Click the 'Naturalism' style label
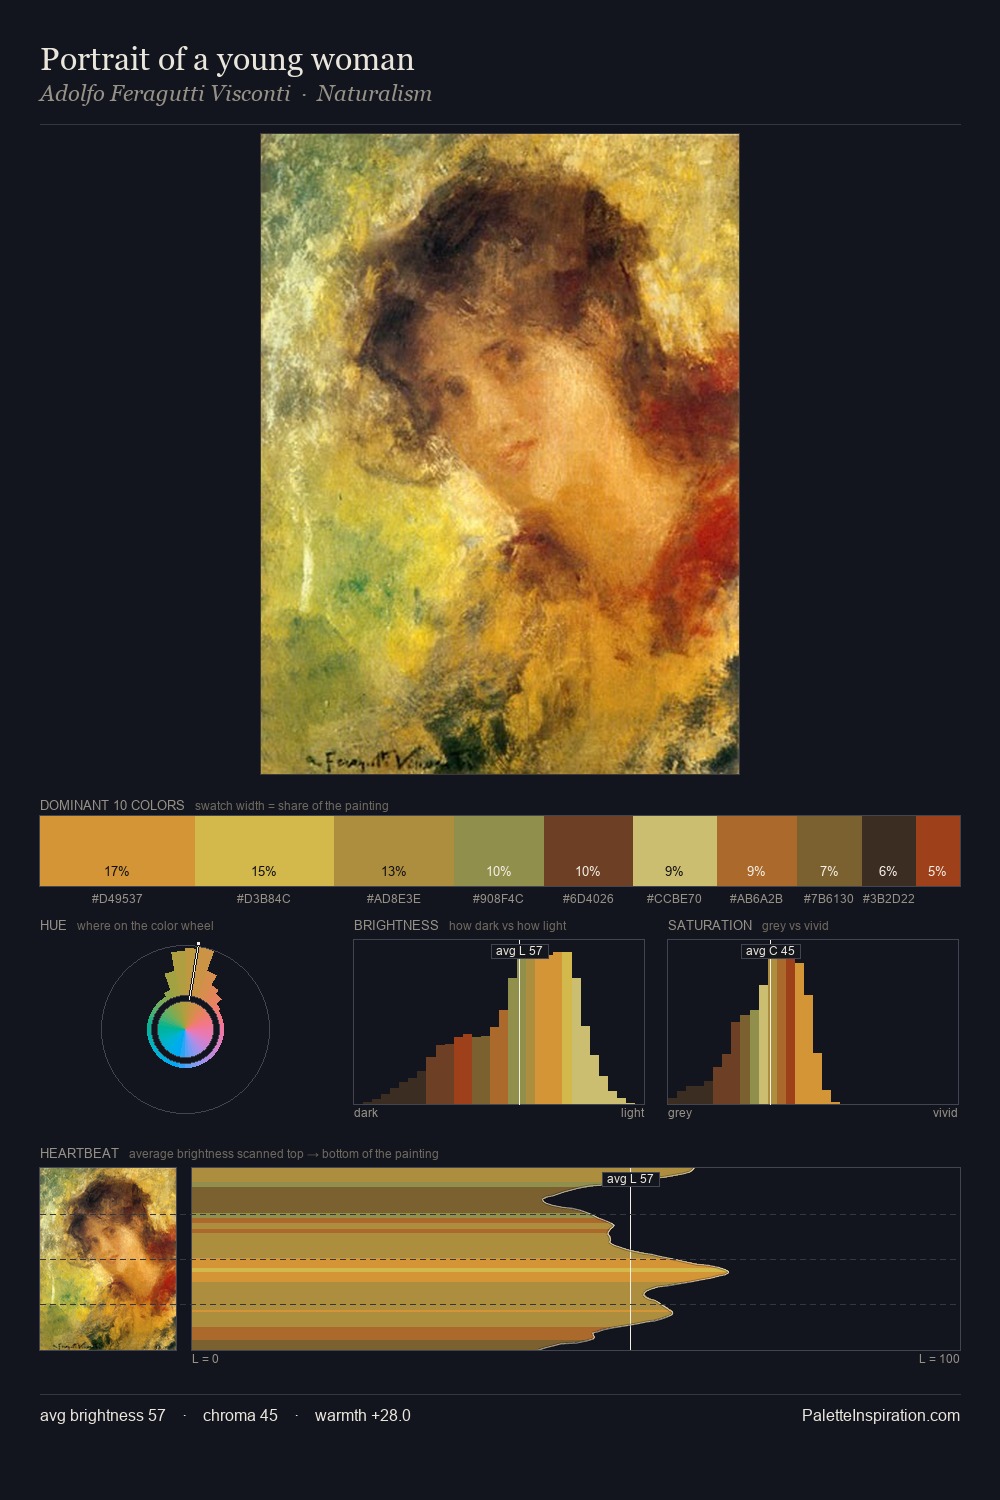 tap(374, 94)
